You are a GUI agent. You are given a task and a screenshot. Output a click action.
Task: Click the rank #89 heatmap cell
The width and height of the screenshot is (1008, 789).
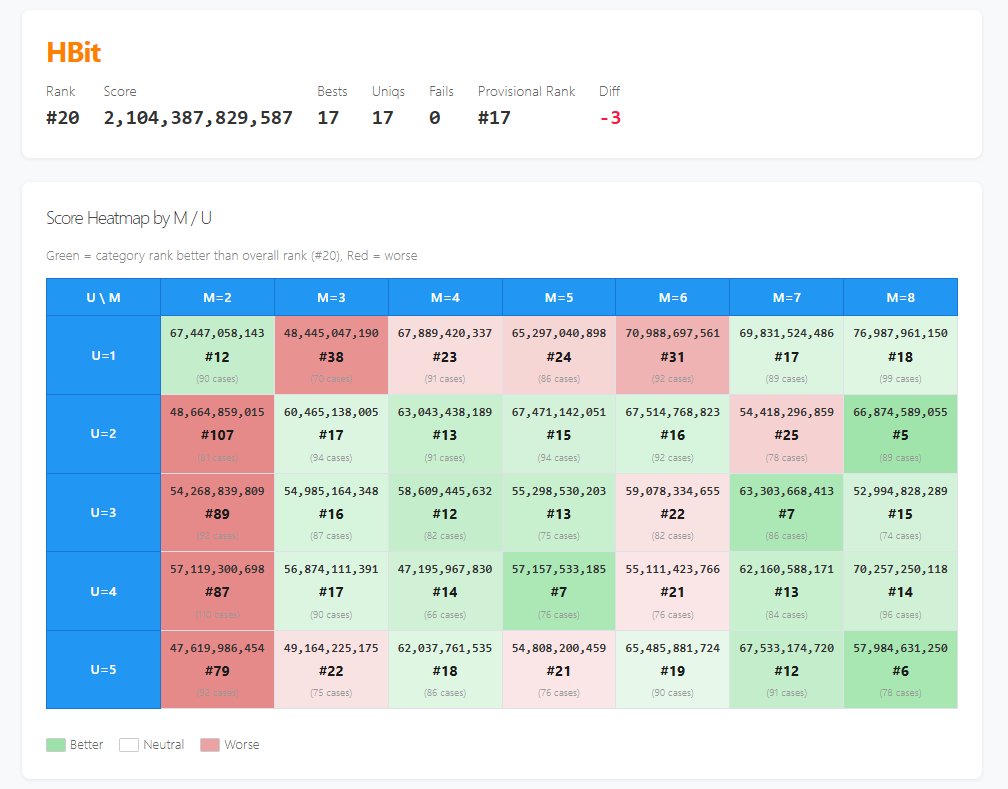pyautogui.click(x=217, y=512)
